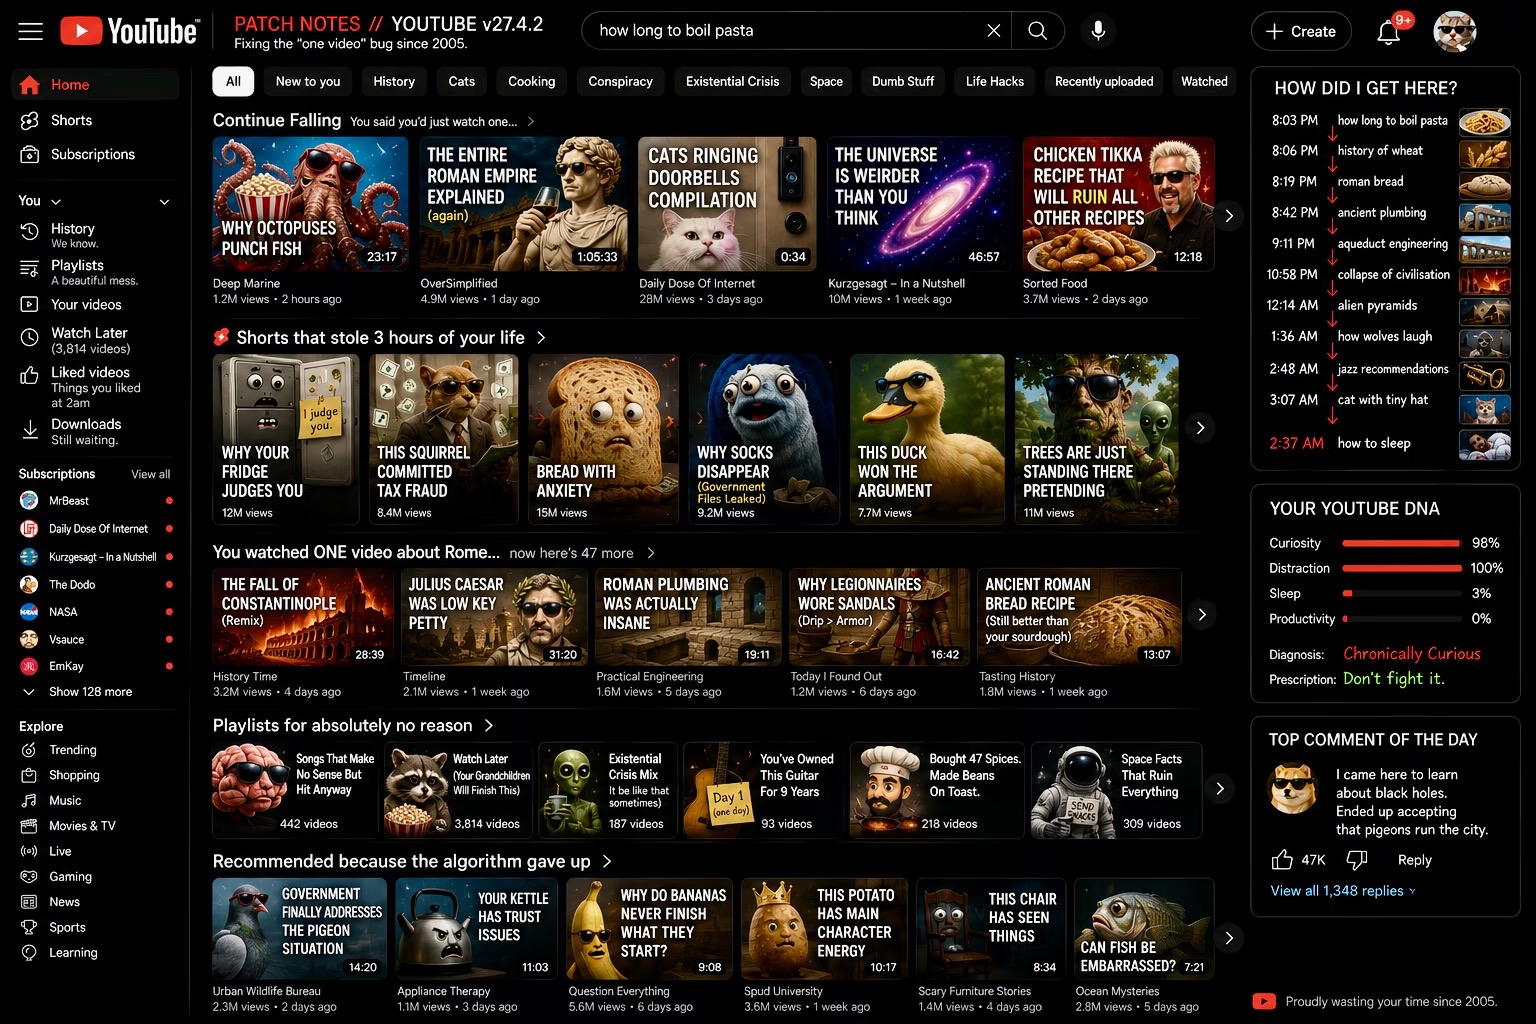
Task: Open the Vsauce channel subscription
Action: [x=95, y=639]
